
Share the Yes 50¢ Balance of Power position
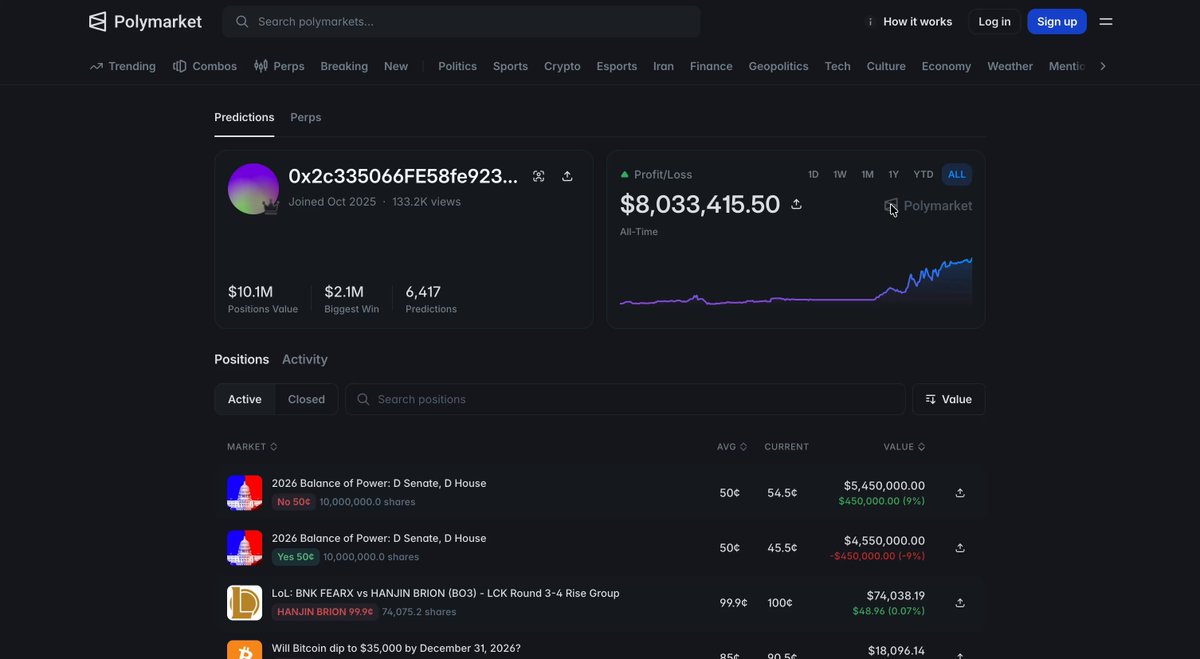click(960, 548)
